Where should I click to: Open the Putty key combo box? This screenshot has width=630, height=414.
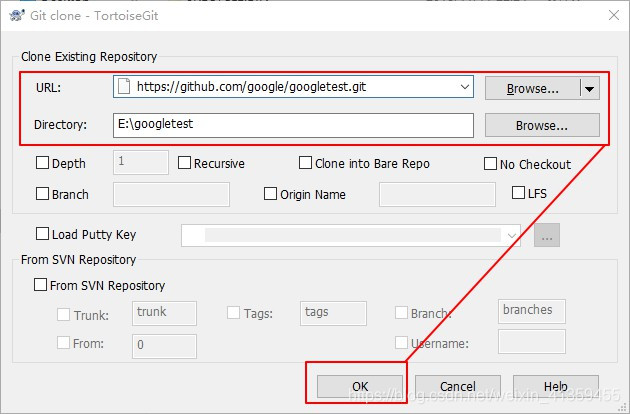pyautogui.click(x=351, y=235)
